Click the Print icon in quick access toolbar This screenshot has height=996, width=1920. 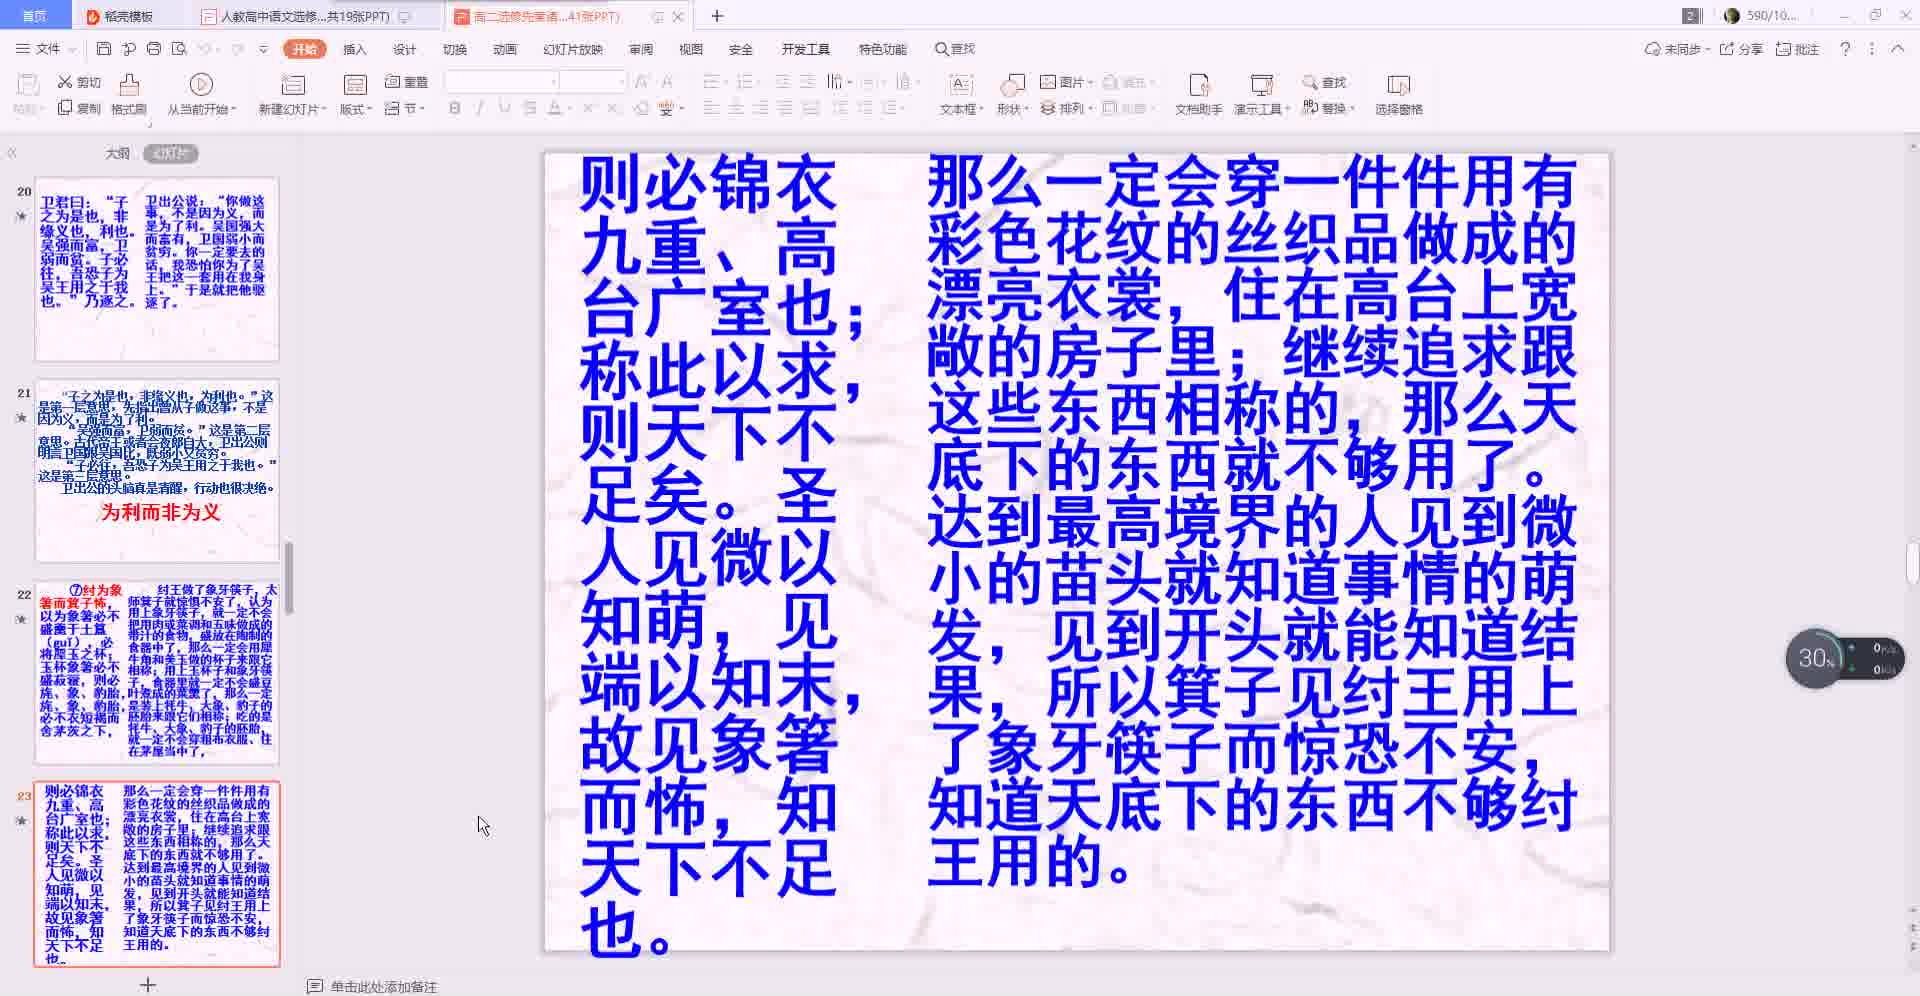[x=153, y=48]
